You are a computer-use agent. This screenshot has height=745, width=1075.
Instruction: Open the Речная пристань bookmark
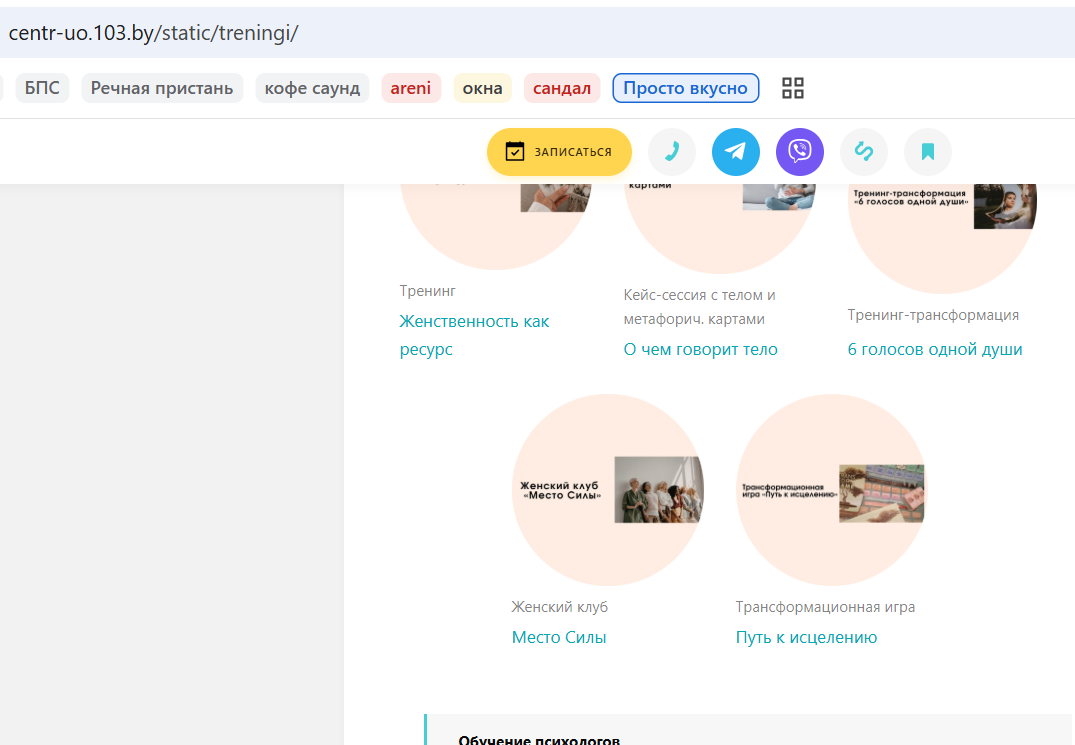[162, 88]
